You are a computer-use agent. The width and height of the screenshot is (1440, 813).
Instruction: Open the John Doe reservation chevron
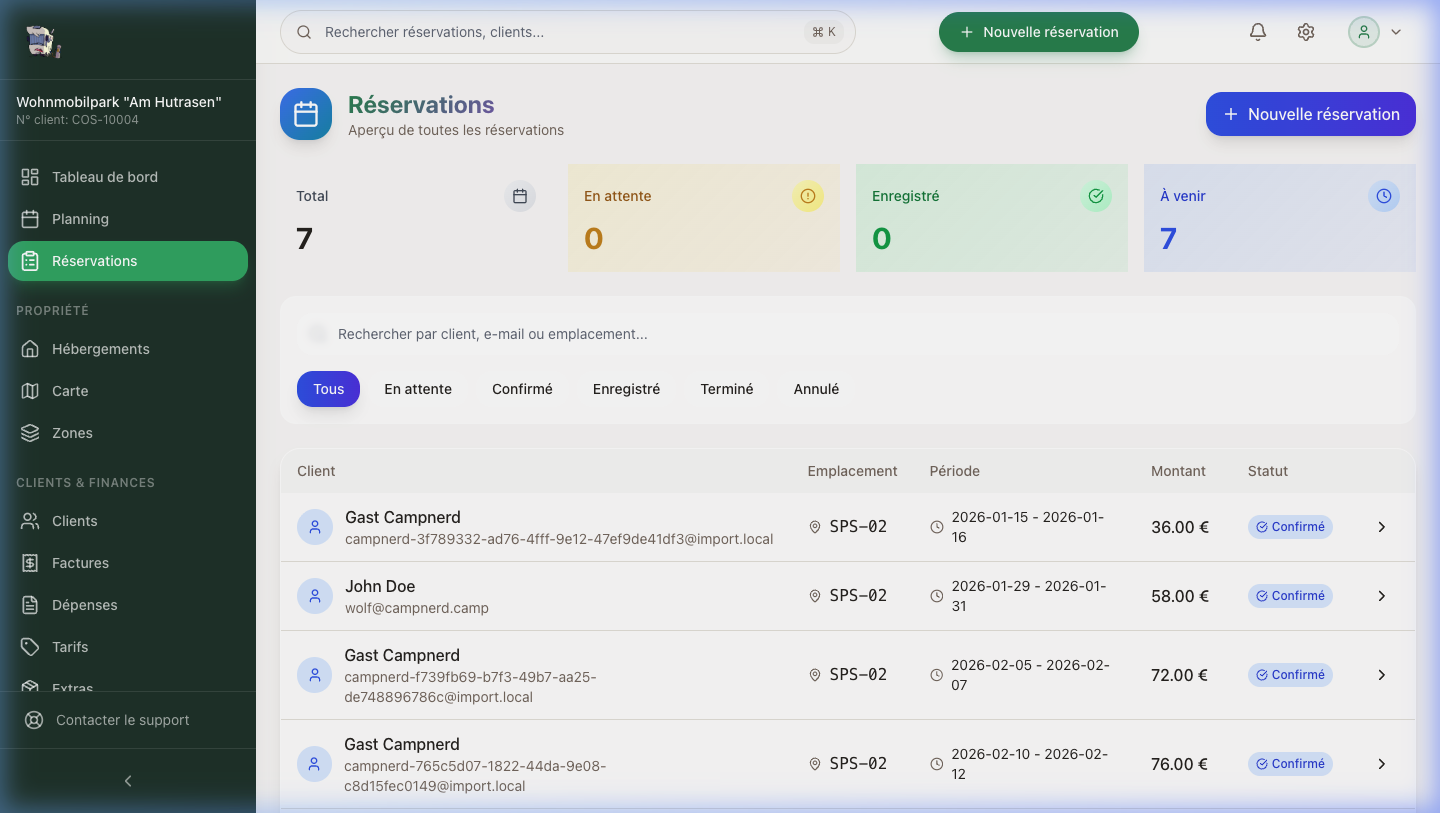1382,596
